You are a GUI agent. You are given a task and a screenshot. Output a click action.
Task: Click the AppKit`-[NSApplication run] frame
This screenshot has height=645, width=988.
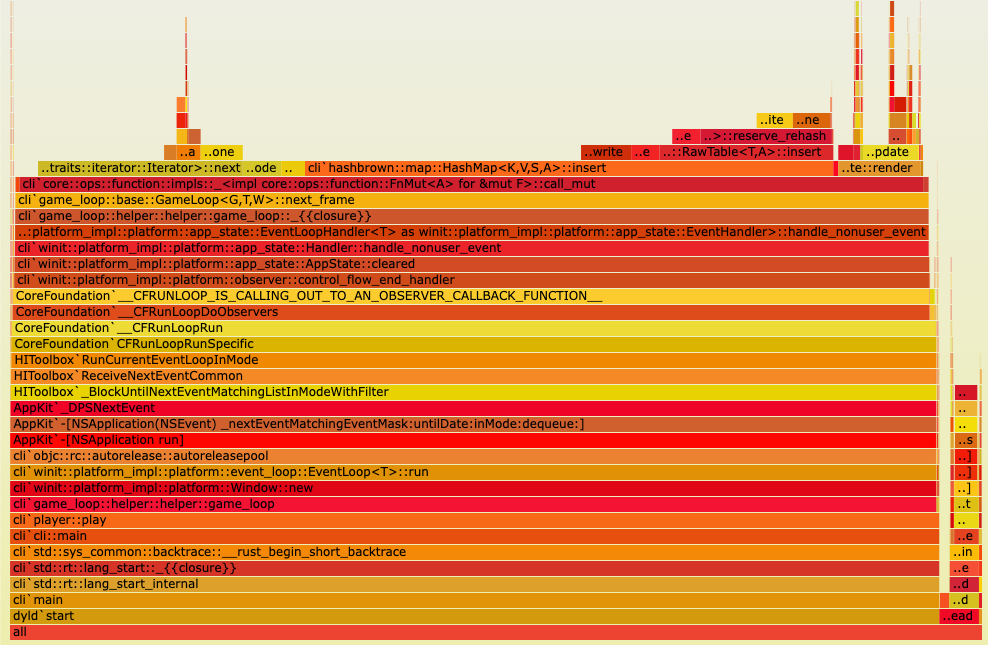(470, 439)
